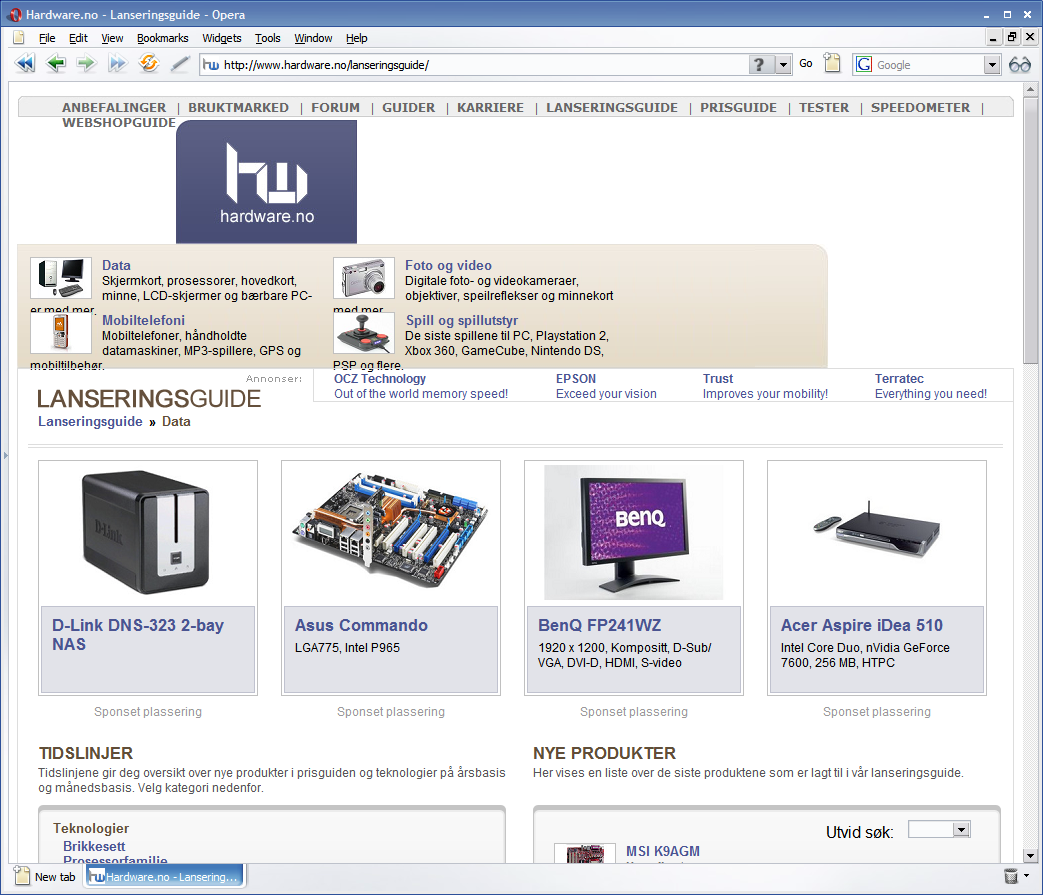The width and height of the screenshot is (1043, 895).
Task: Click the wand (pencil) toolbar icon
Action: tap(180, 64)
